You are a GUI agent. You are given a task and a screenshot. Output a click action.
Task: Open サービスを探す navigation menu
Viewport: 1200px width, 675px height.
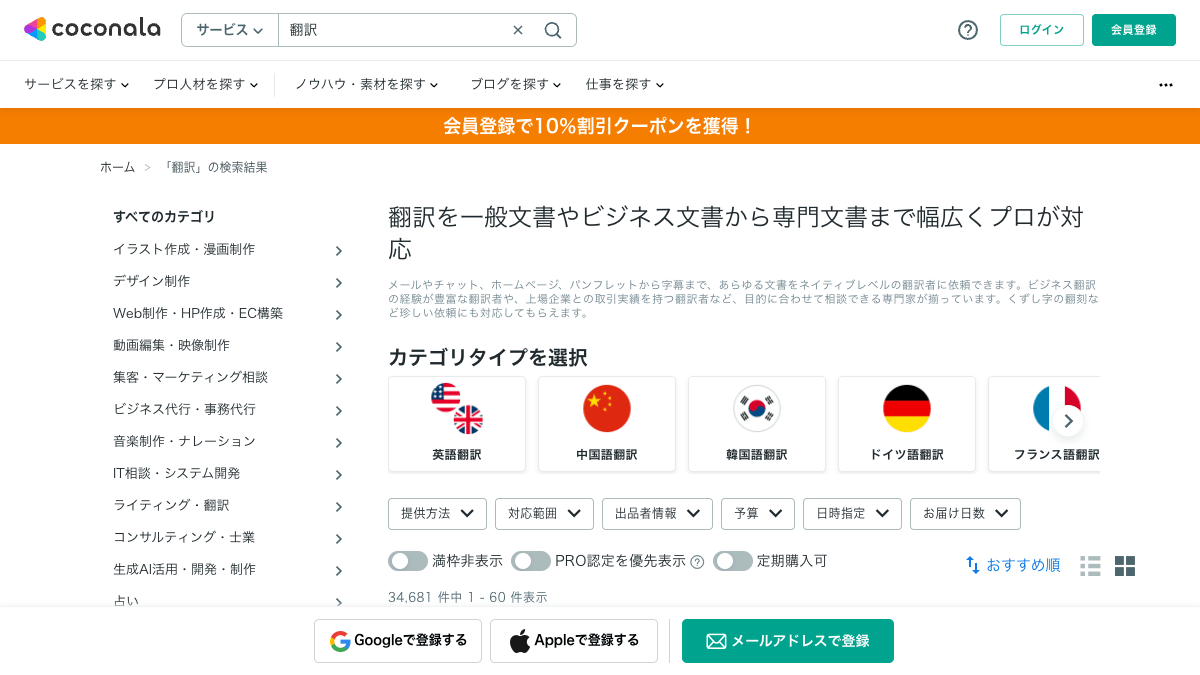click(x=77, y=84)
